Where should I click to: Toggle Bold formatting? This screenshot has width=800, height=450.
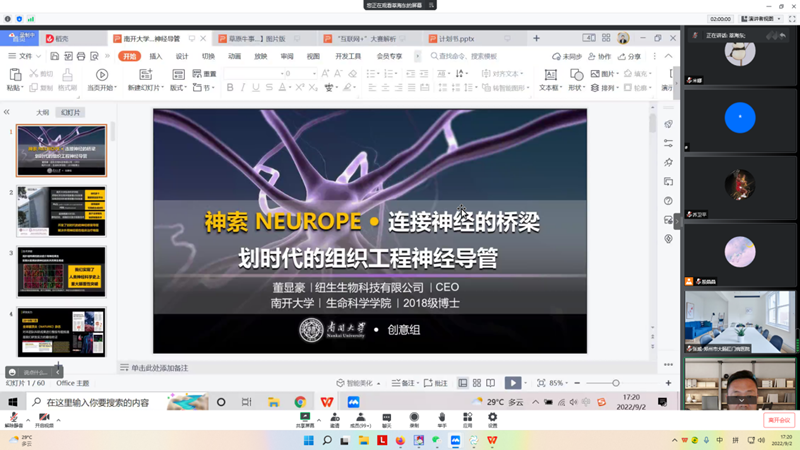point(230,87)
